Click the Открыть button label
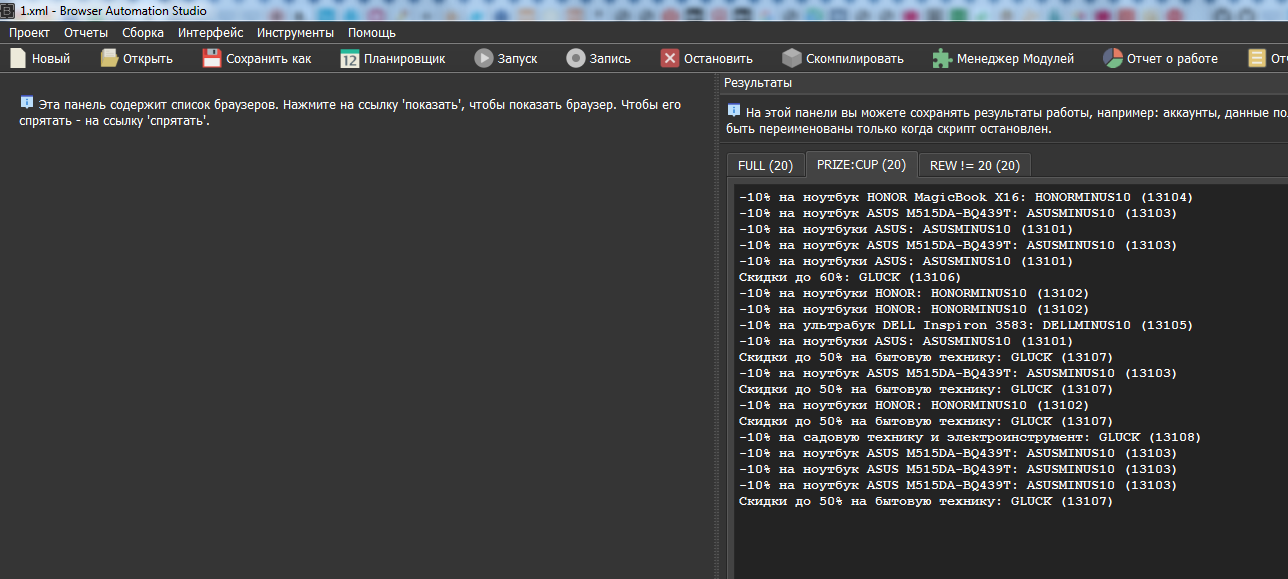The image size is (1288, 579). (x=148, y=58)
